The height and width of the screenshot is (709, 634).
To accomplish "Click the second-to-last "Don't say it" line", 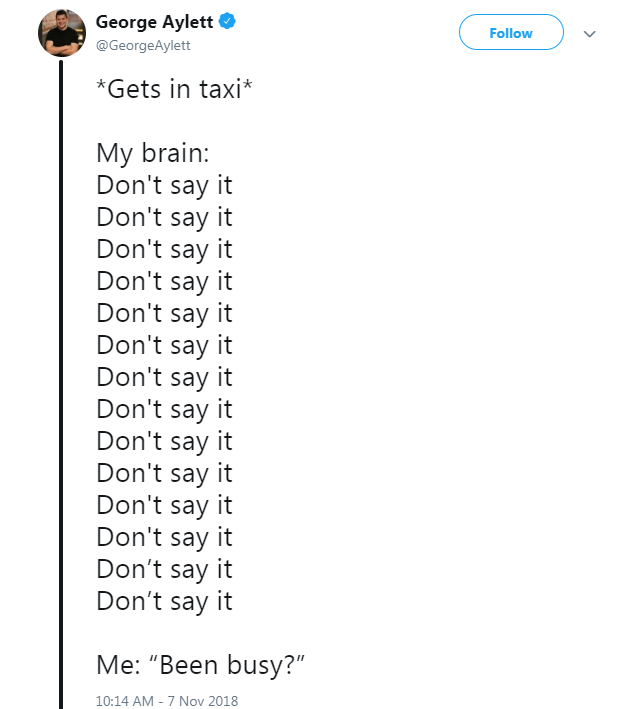I will point(164,569).
